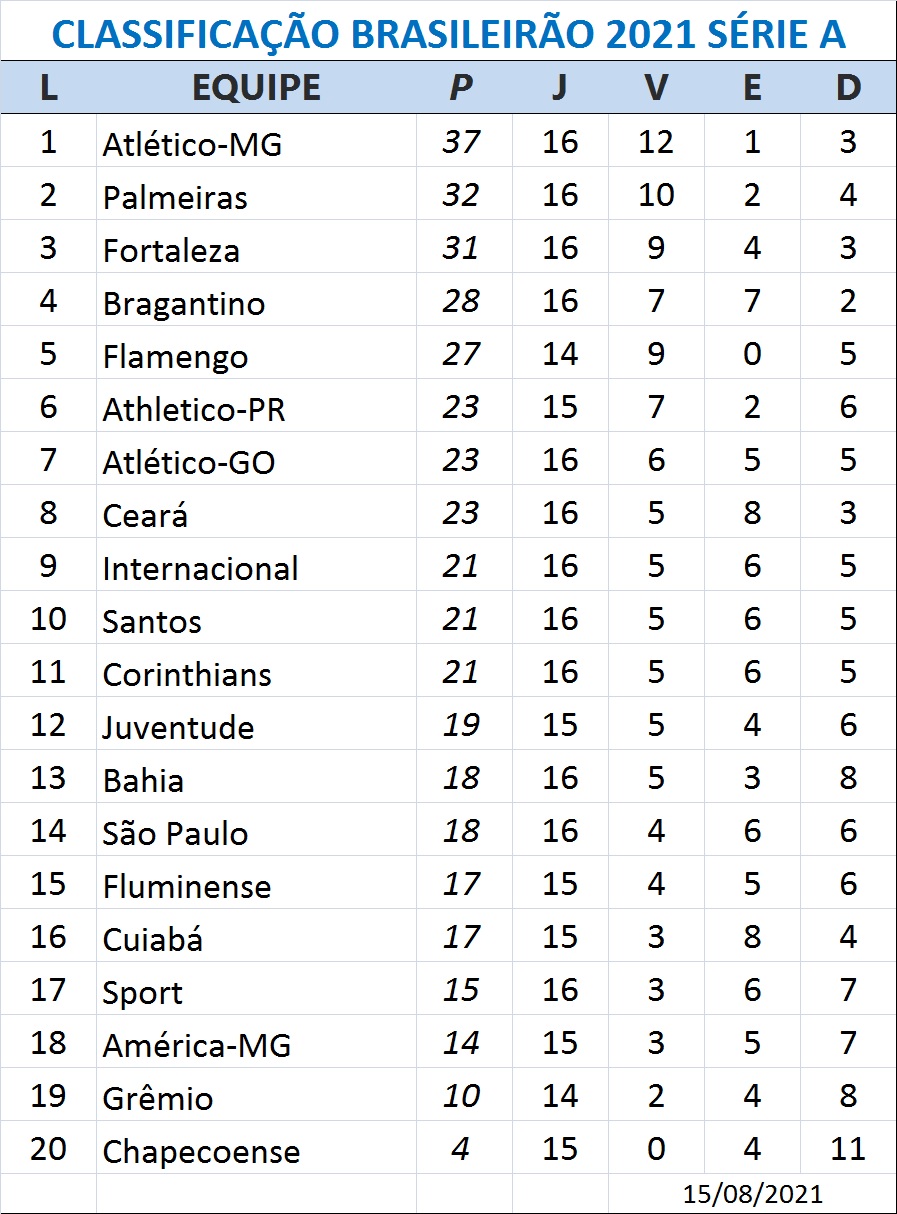
Task: Select the Flamengo team cell
Action: click(x=175, y=357)
